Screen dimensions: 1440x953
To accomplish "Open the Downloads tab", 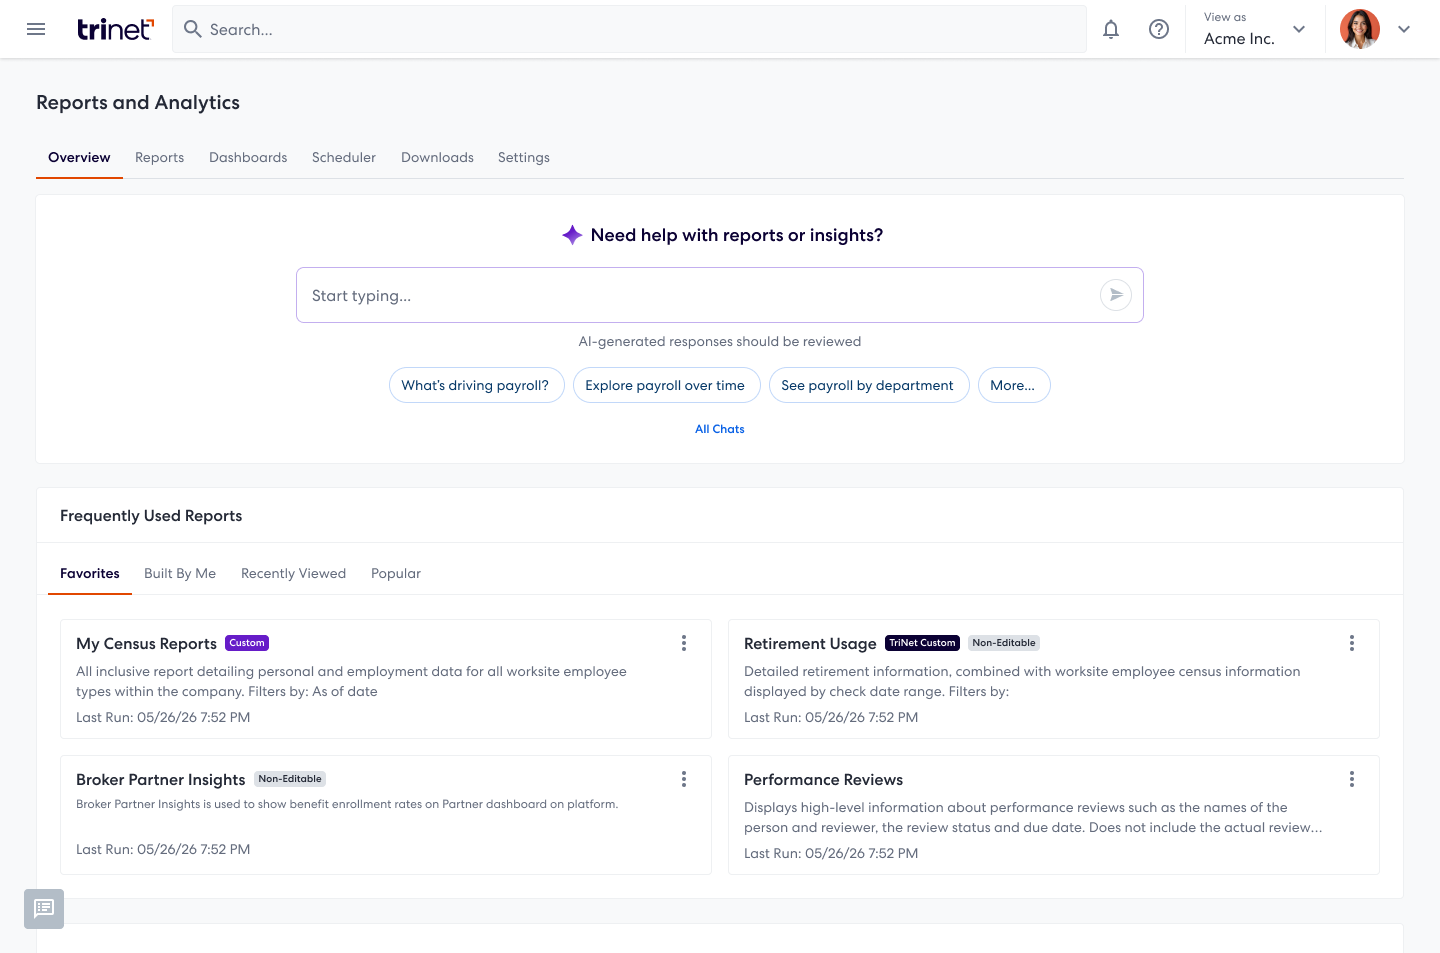I will point(437,157).
